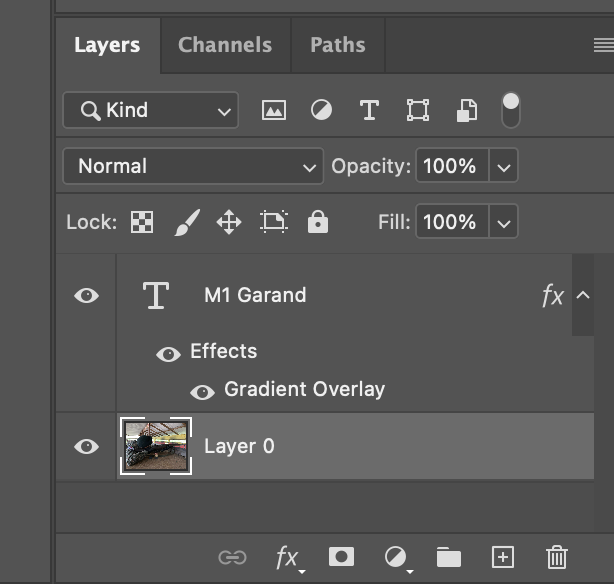Screen dimensions: 614x584
Task: Prevent auto-nesting into artboards lock
Action: coord(274,222)
